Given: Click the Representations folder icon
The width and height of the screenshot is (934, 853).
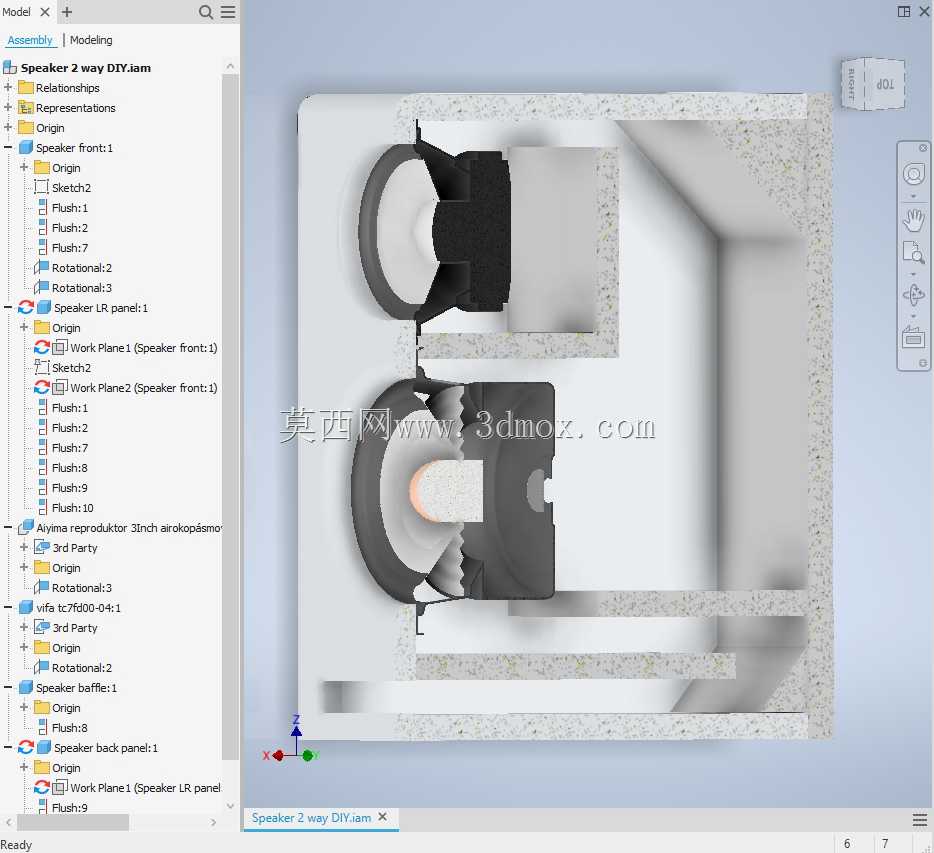Looking at the screenshot, I should tap(26, 107).
